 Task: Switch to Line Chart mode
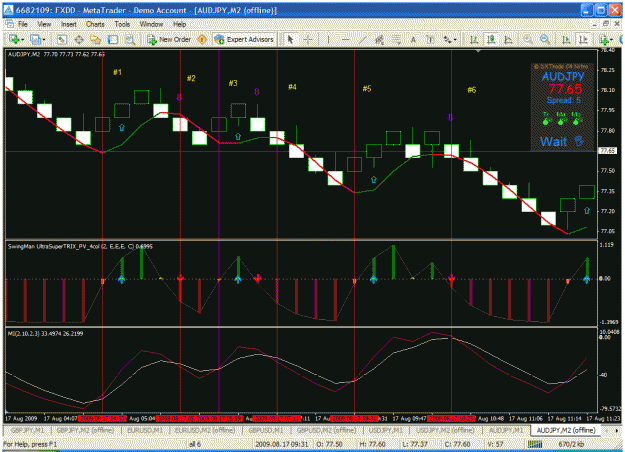click(x=508, y=39)
